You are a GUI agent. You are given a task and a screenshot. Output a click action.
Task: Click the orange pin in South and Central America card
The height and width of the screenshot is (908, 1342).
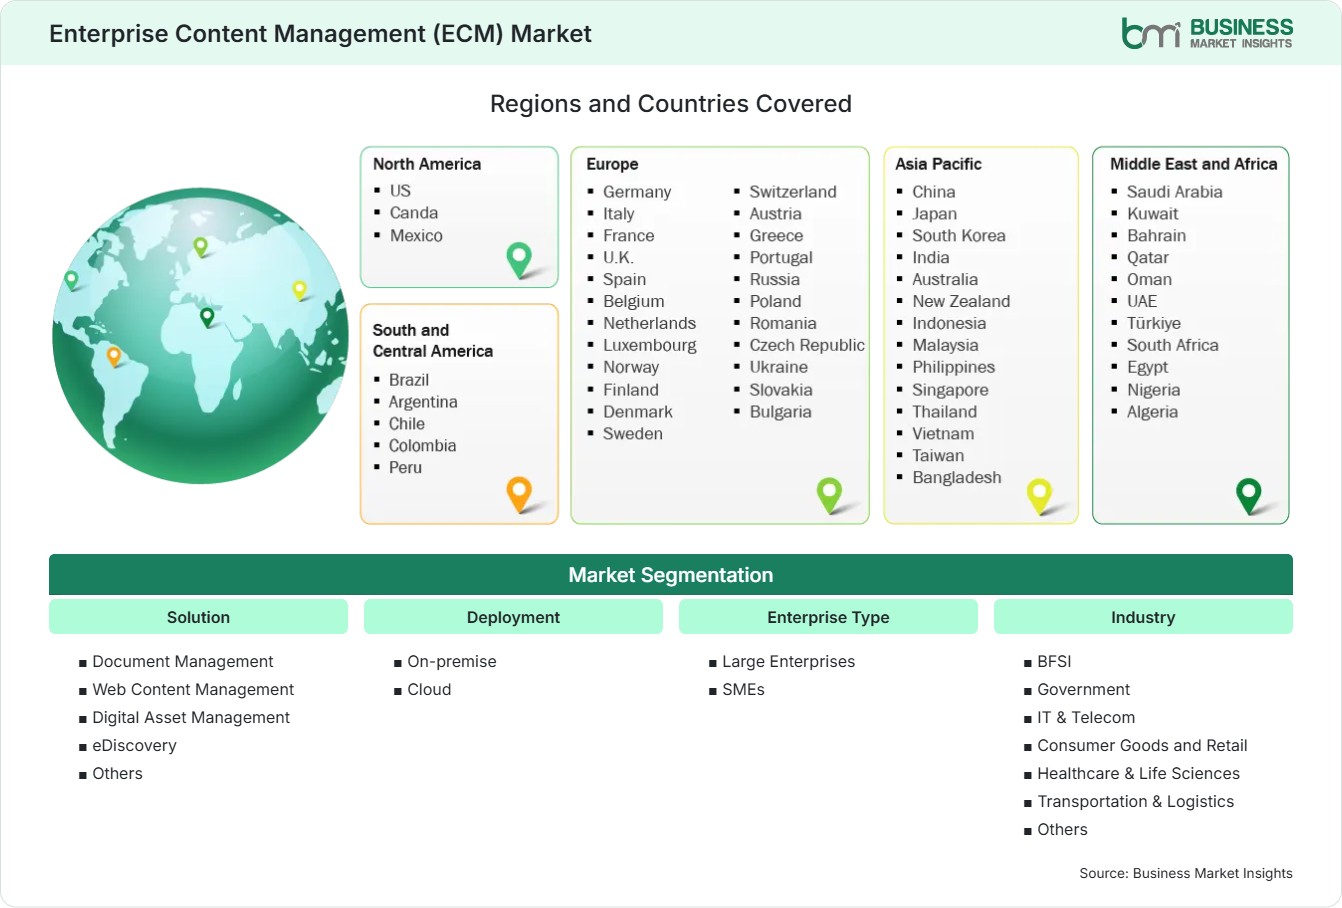coord(519,494)
